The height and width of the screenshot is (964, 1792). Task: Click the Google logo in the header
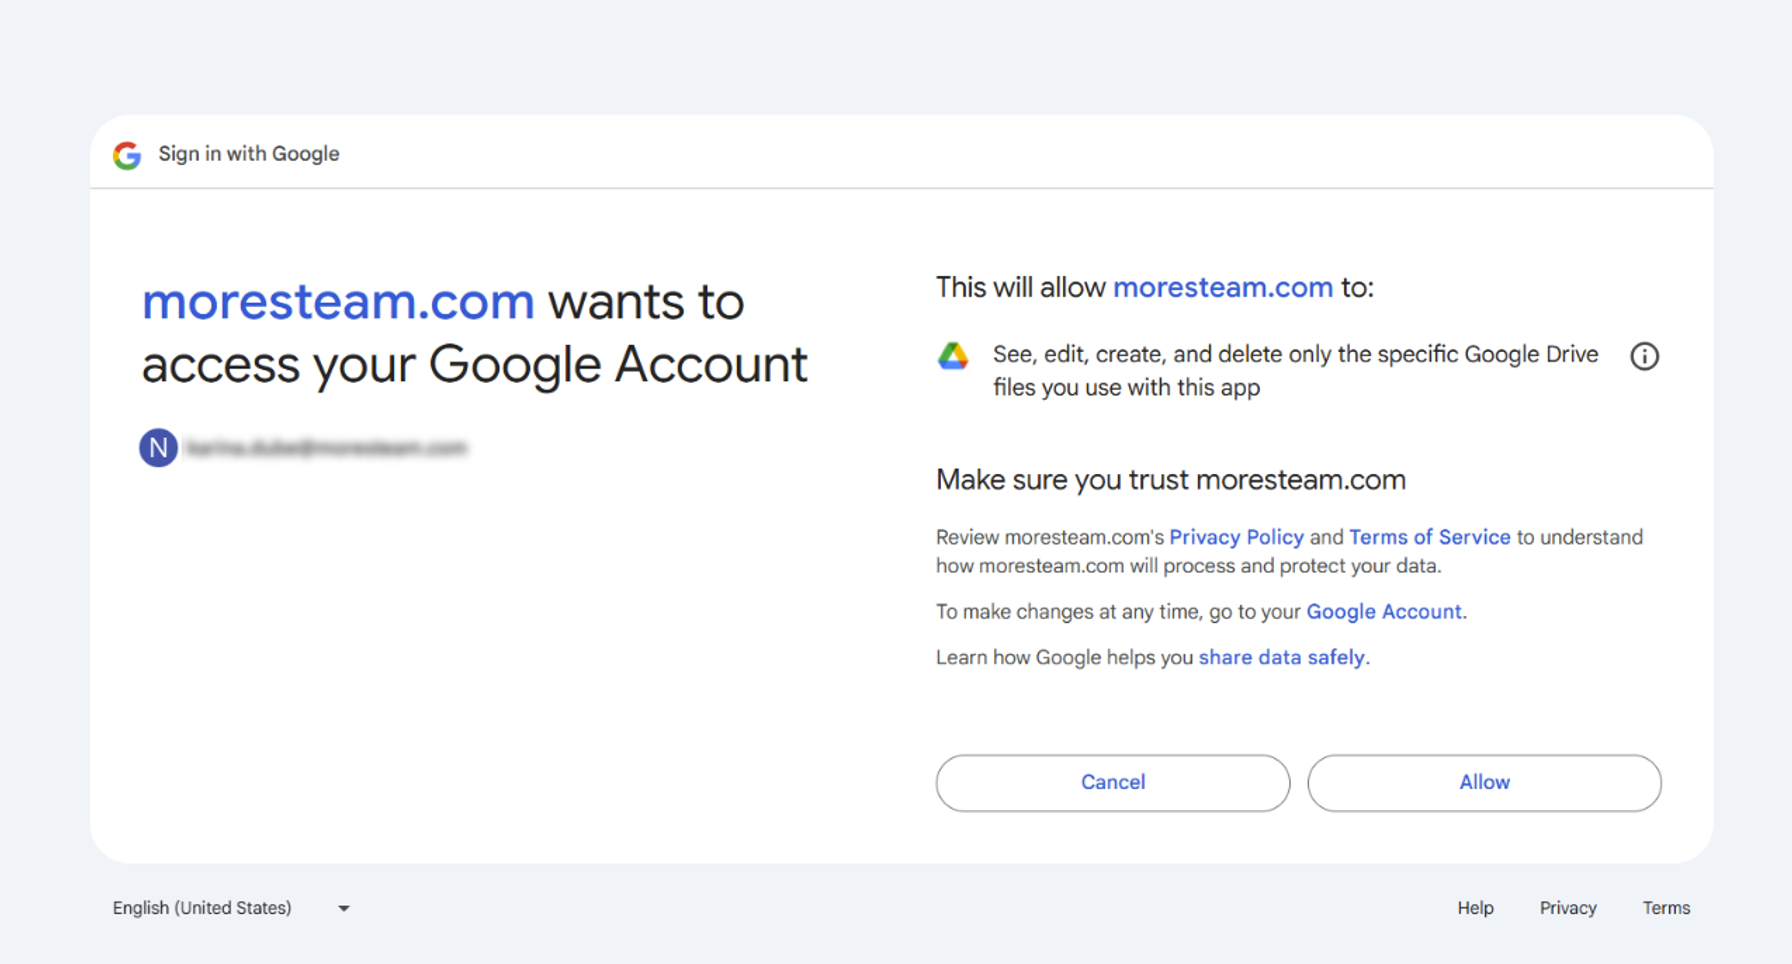coord(126,154)
